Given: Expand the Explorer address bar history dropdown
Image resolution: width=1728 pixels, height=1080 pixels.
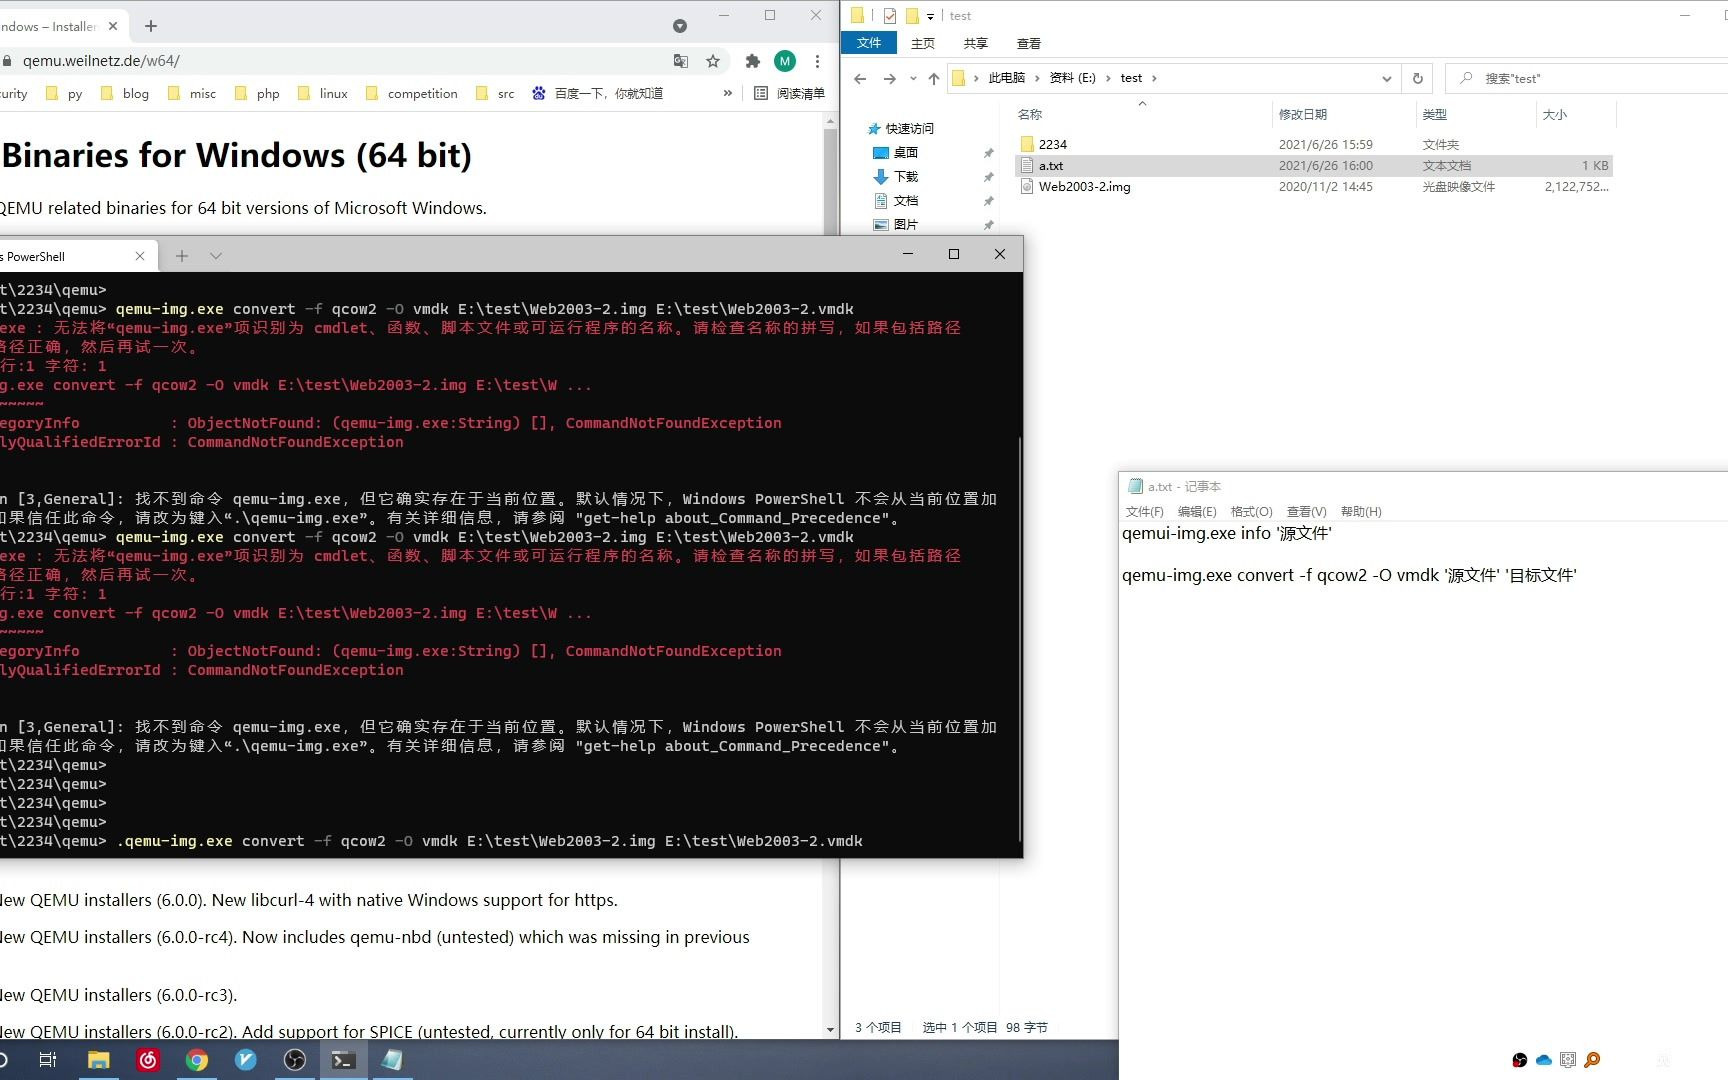Looking at the screenshot, I should (x=1386, y=78).
